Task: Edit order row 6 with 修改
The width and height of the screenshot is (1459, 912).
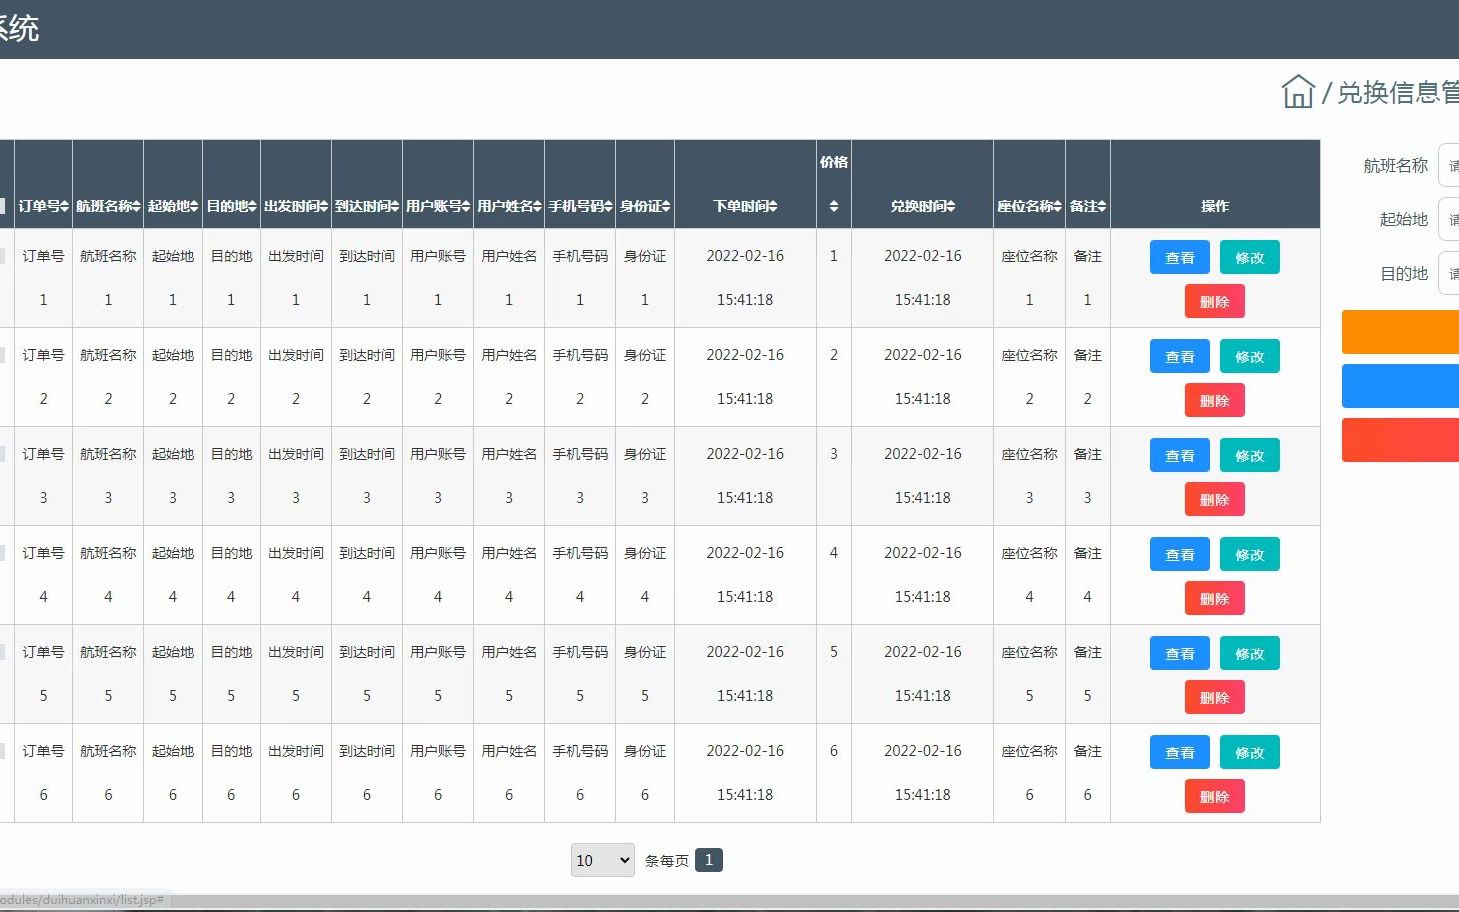Action: 1250,752
